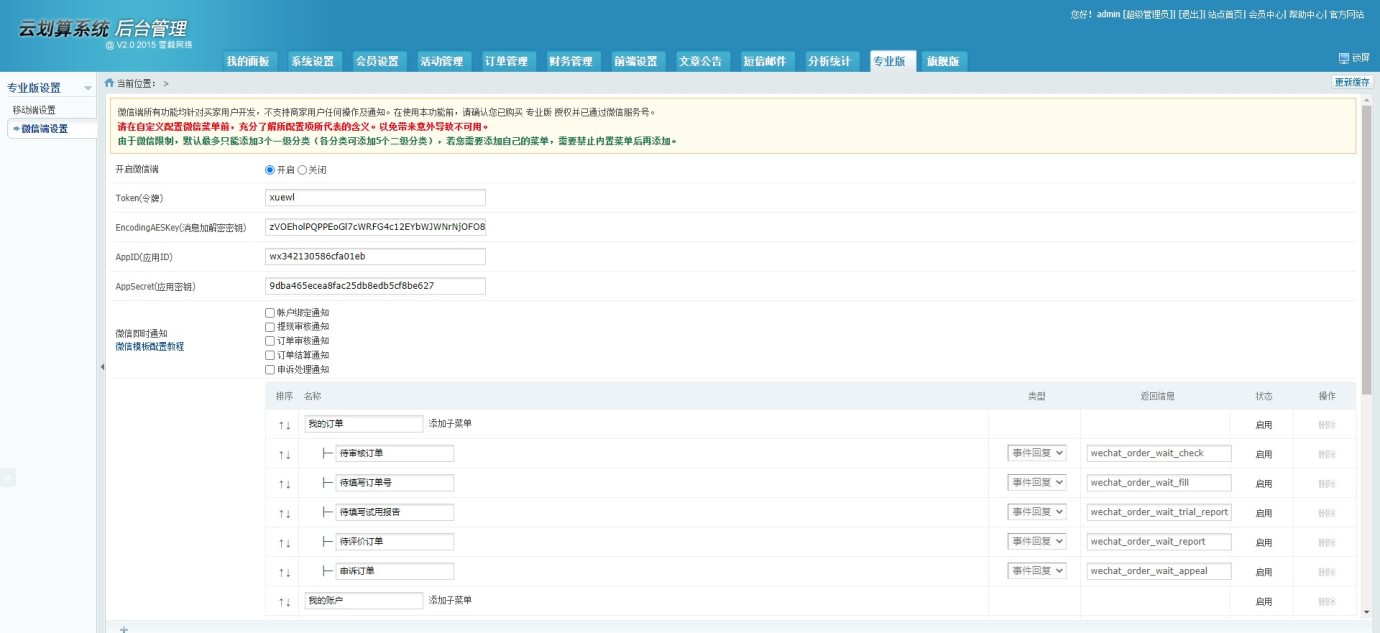The image size is (1380, 633).
Task: Open the 事件回复 dropdown for 申诉订单
Action: pyautogui.click(x=1037, y=571)
